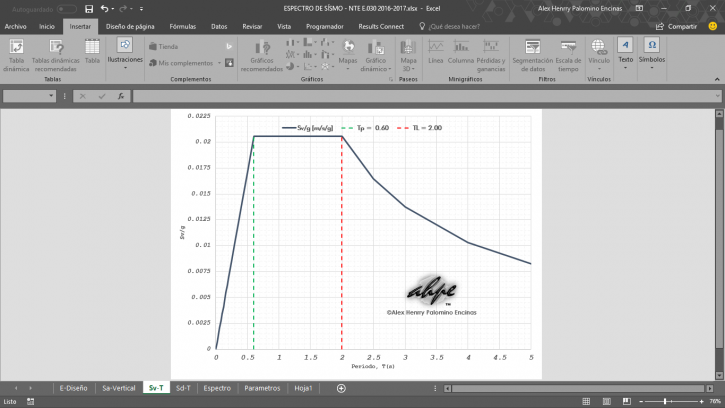
Task: Click the insert function fx icon
Action: [x=120, y=96]
